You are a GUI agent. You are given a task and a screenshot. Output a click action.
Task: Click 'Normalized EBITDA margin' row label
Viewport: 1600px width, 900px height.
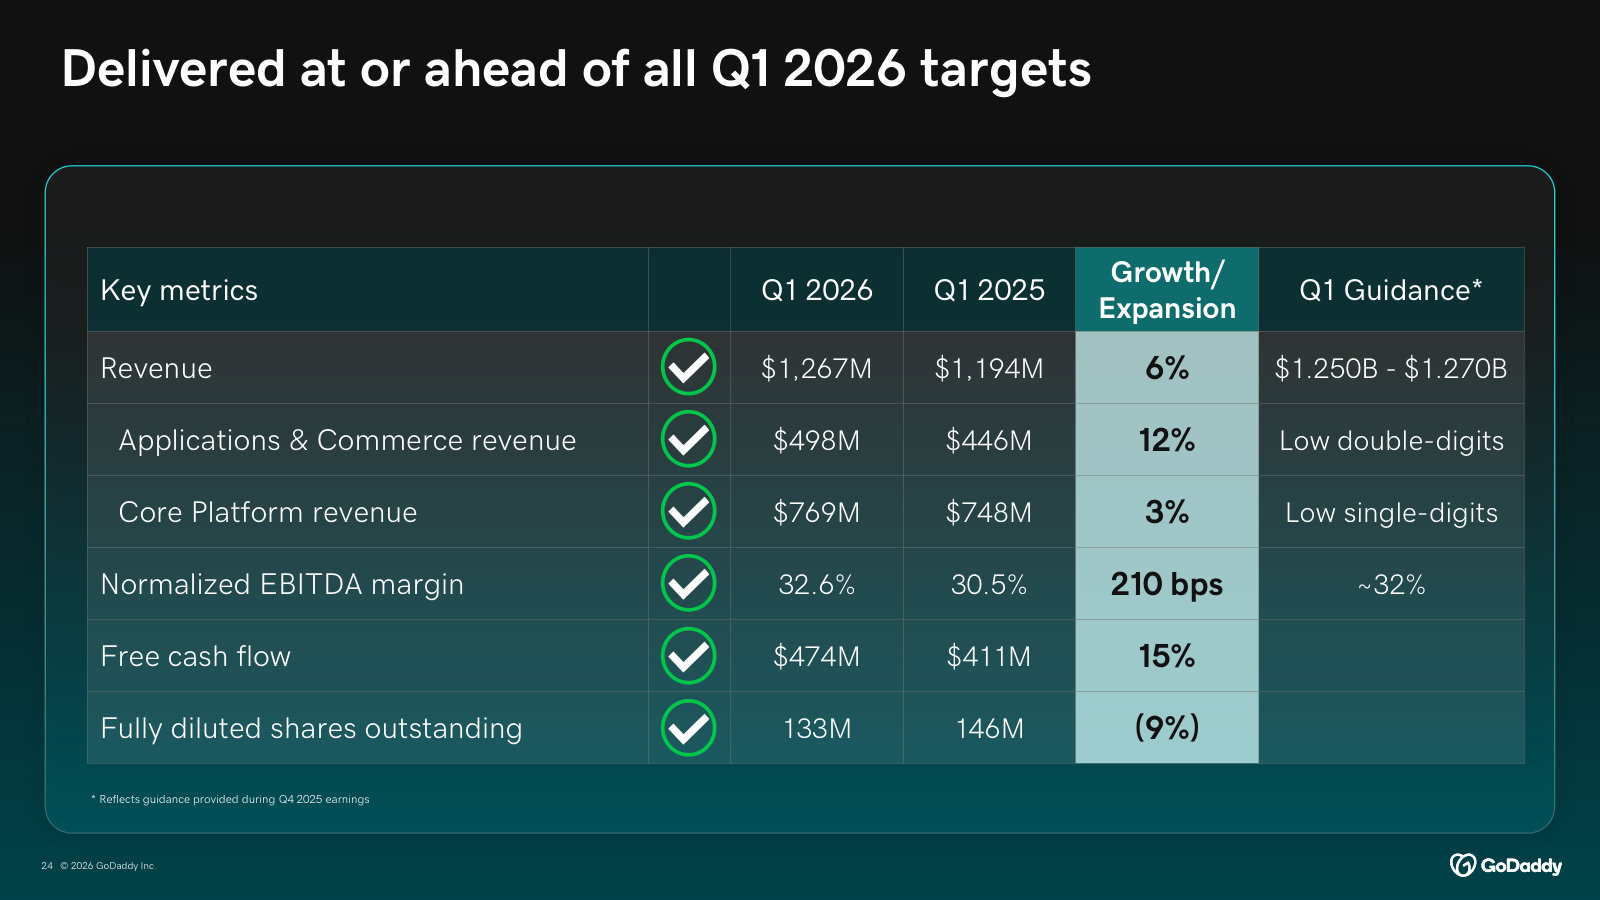point(282,584)
